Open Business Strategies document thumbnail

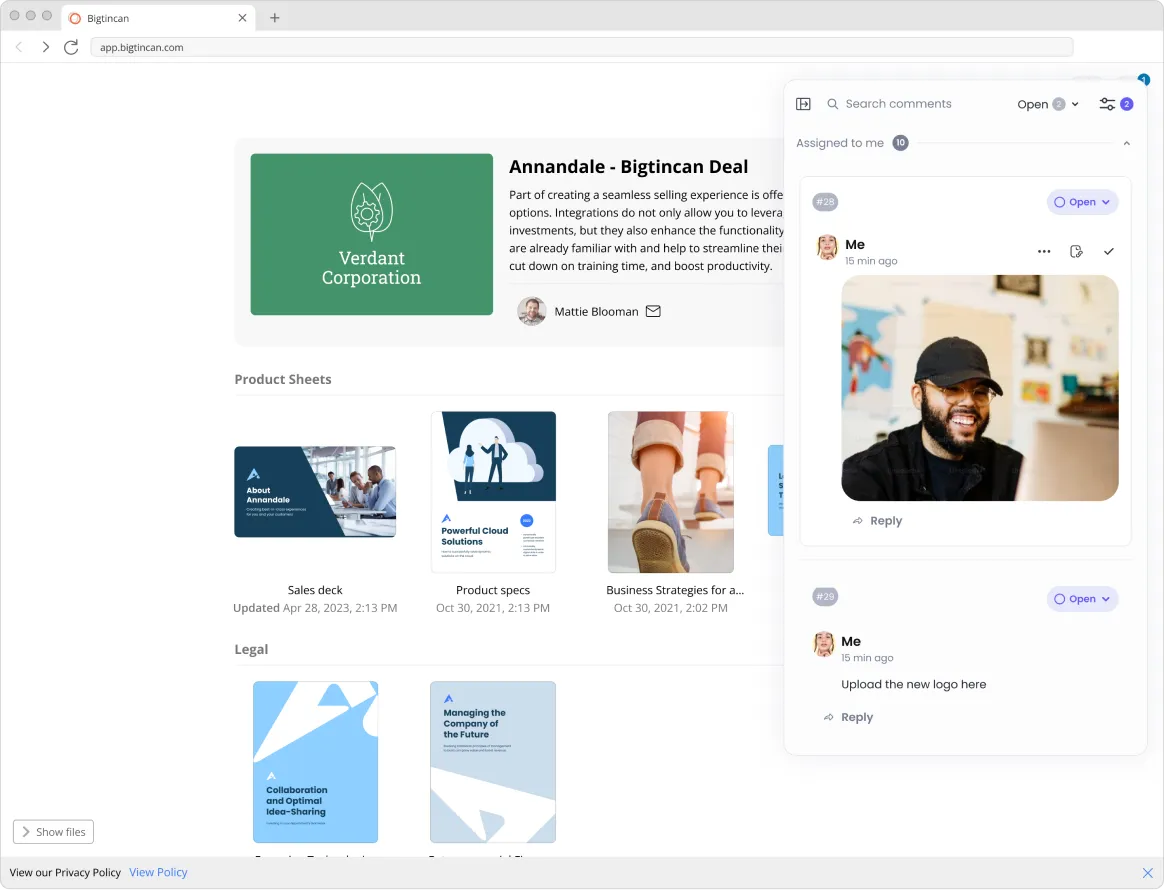[x=670, y=492]
